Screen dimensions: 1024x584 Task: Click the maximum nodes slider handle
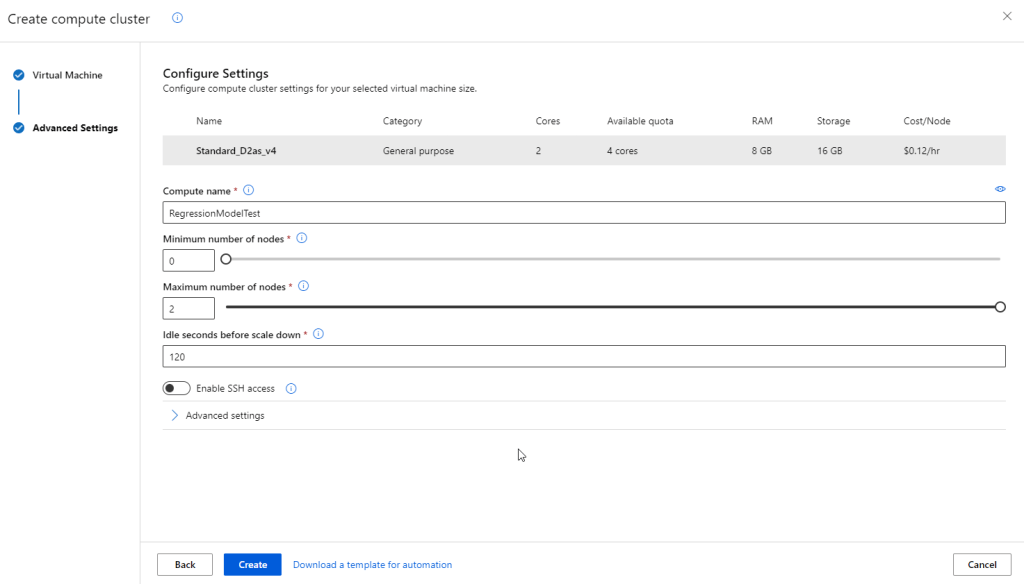pos(1000,307)
